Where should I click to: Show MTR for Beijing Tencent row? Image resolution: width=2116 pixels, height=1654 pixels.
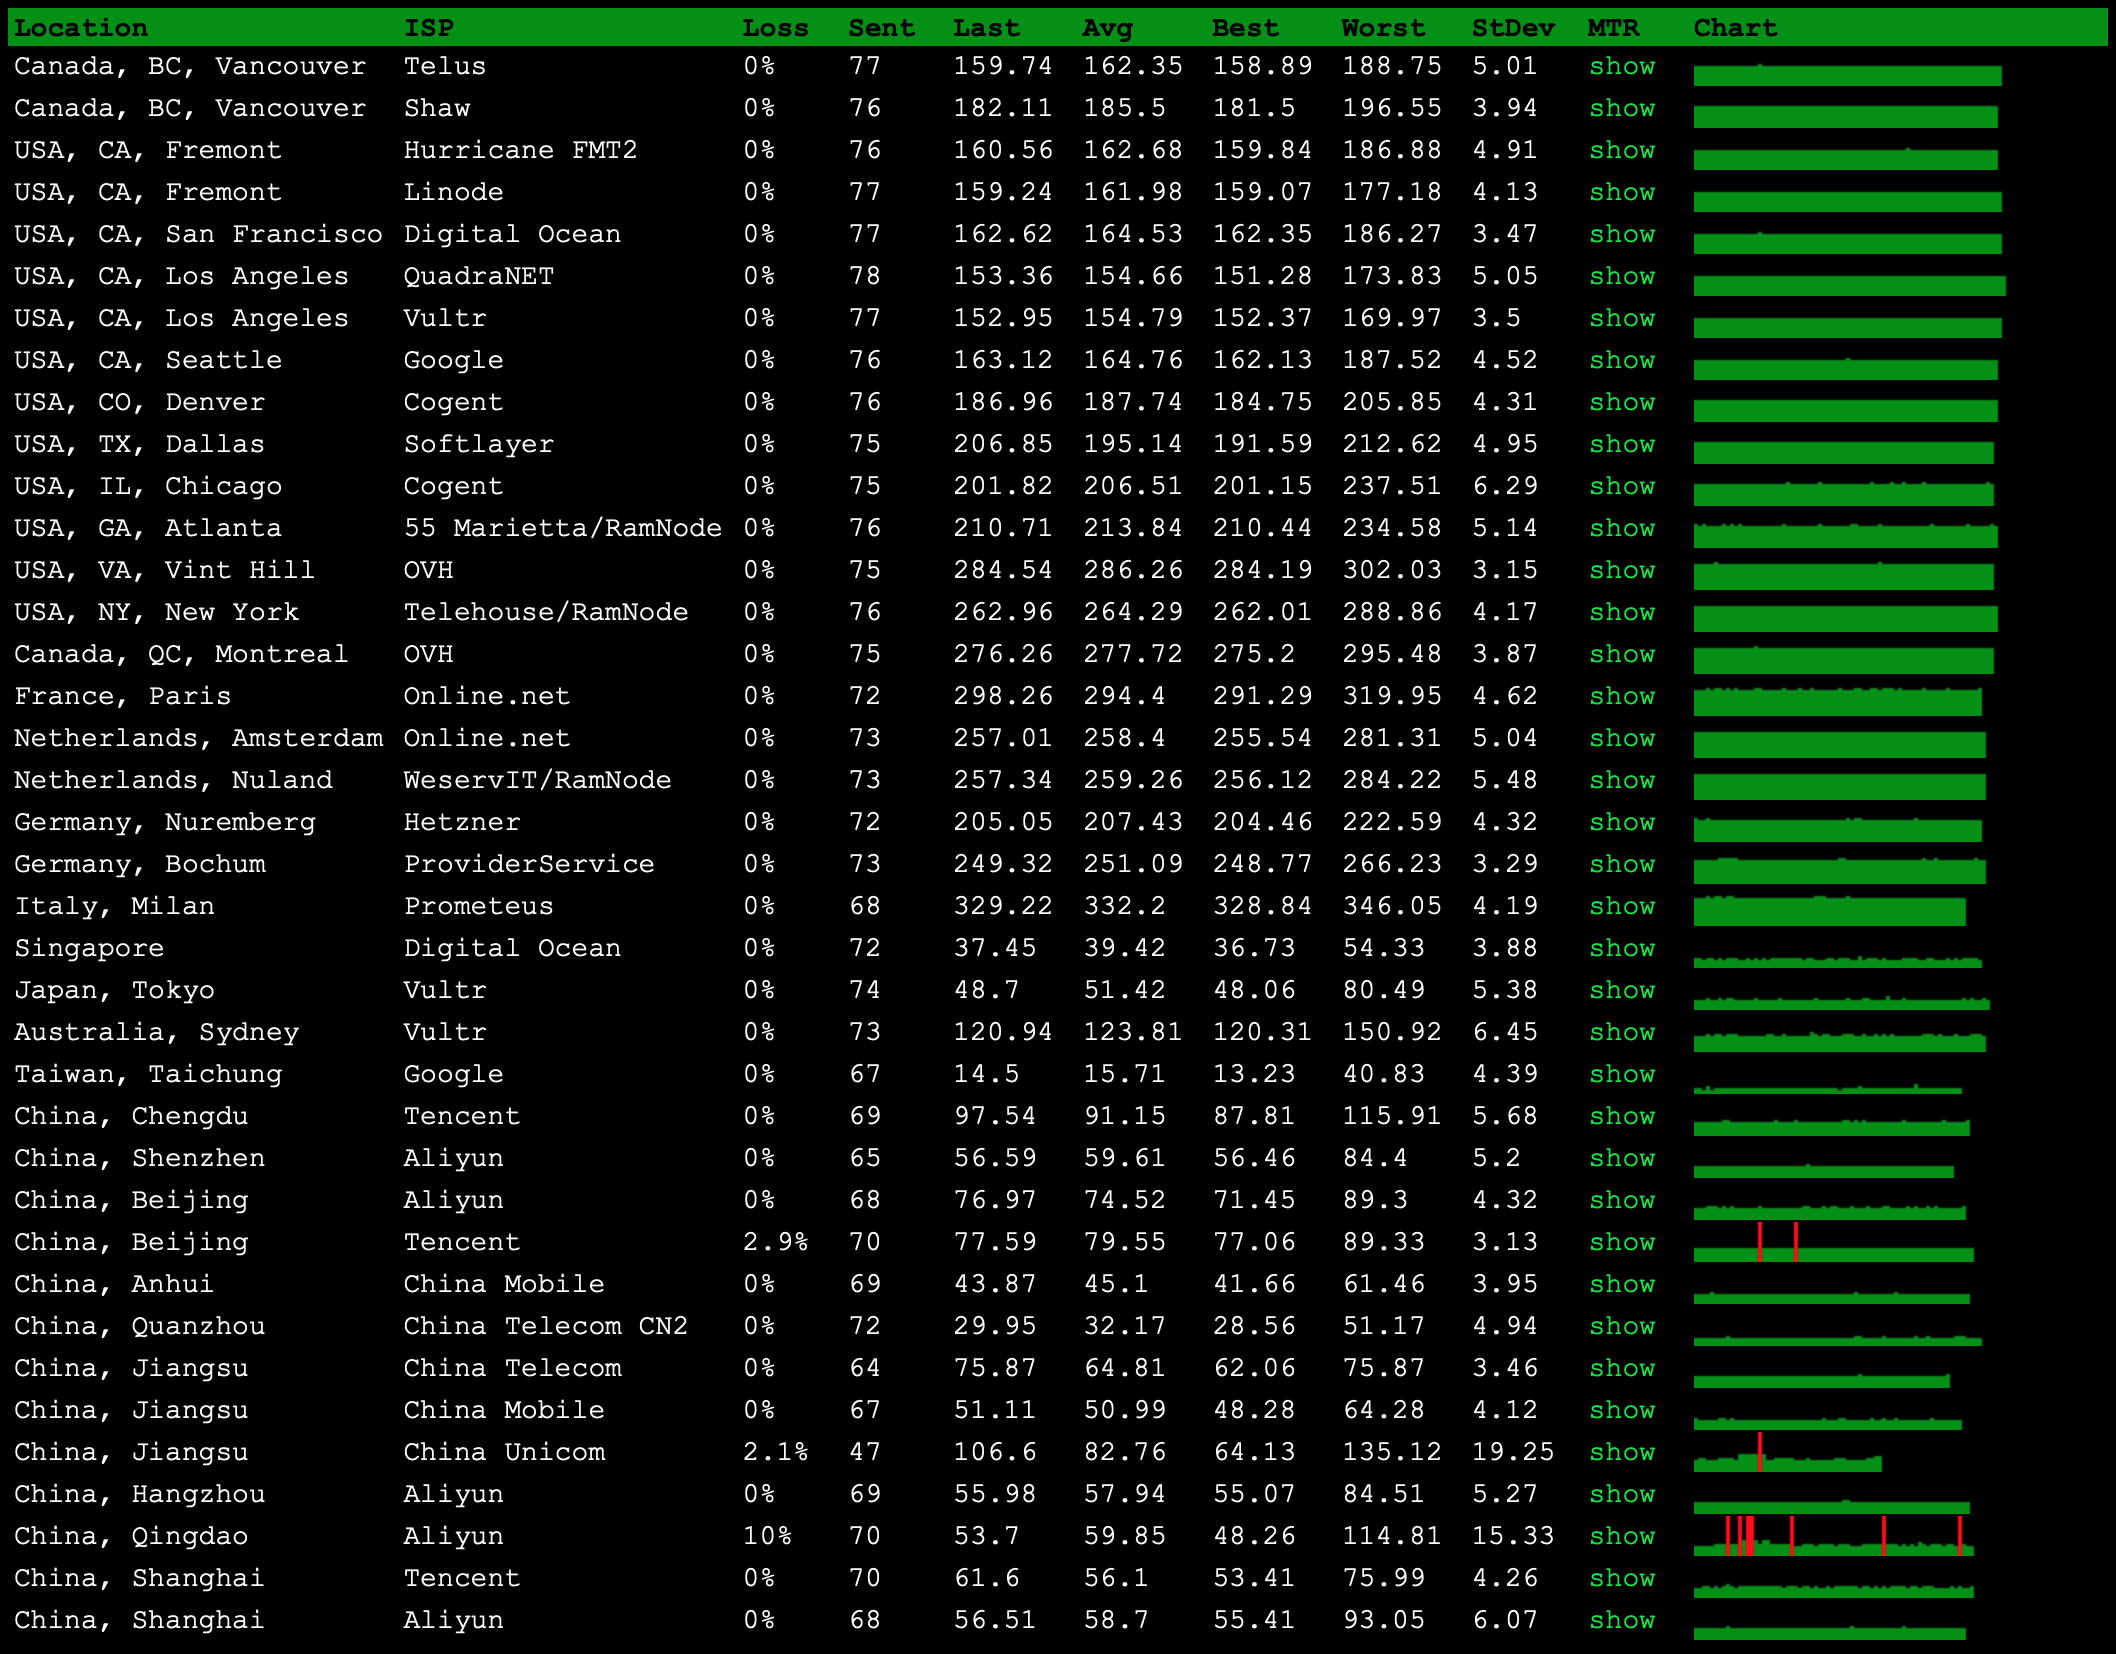coord(1622,1242)
